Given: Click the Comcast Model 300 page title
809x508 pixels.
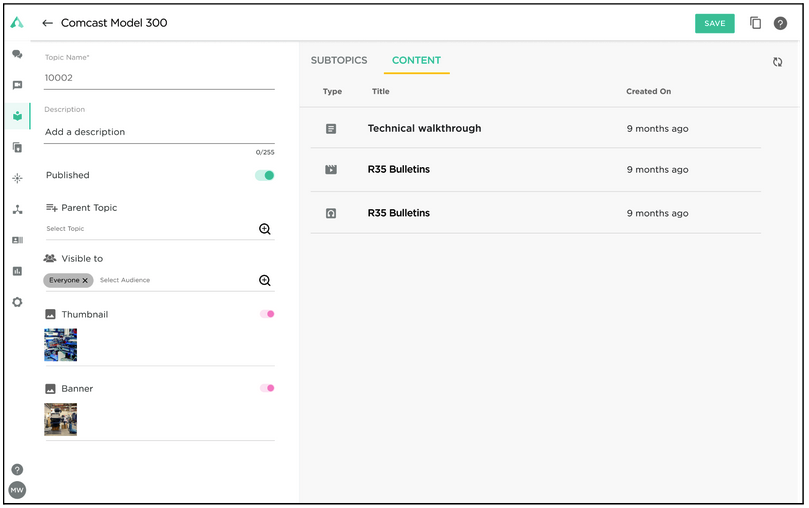Looking at the screenshot, I should 114,23.
